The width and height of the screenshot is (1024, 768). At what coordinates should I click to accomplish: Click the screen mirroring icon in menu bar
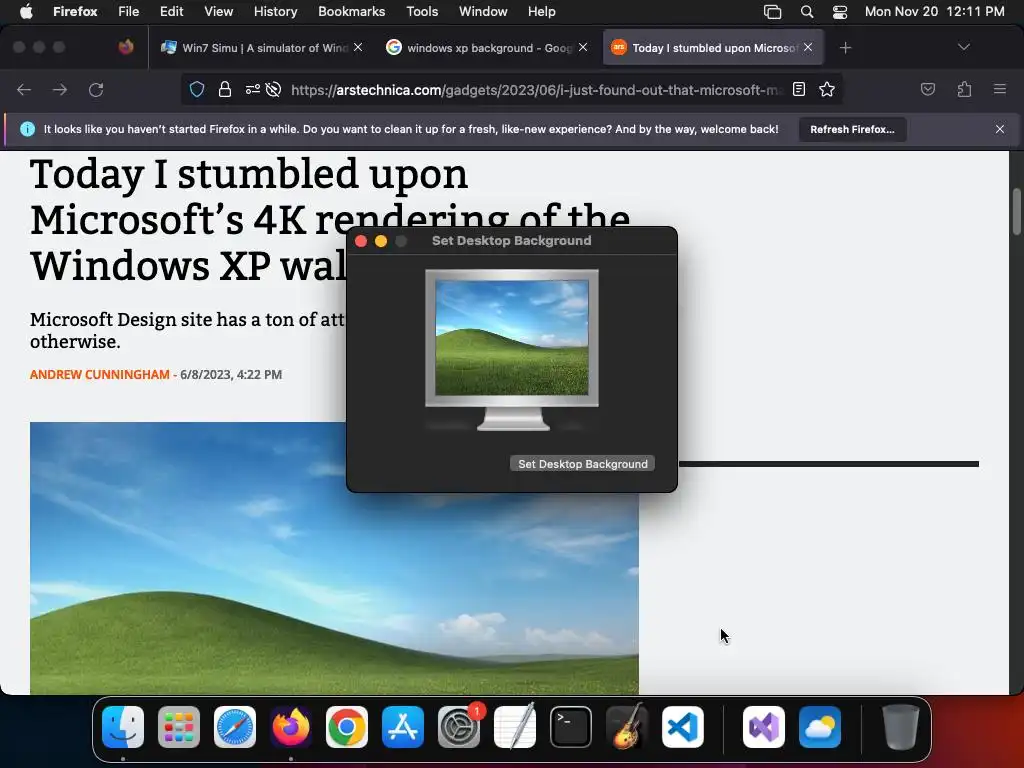(x=773, y=11)
